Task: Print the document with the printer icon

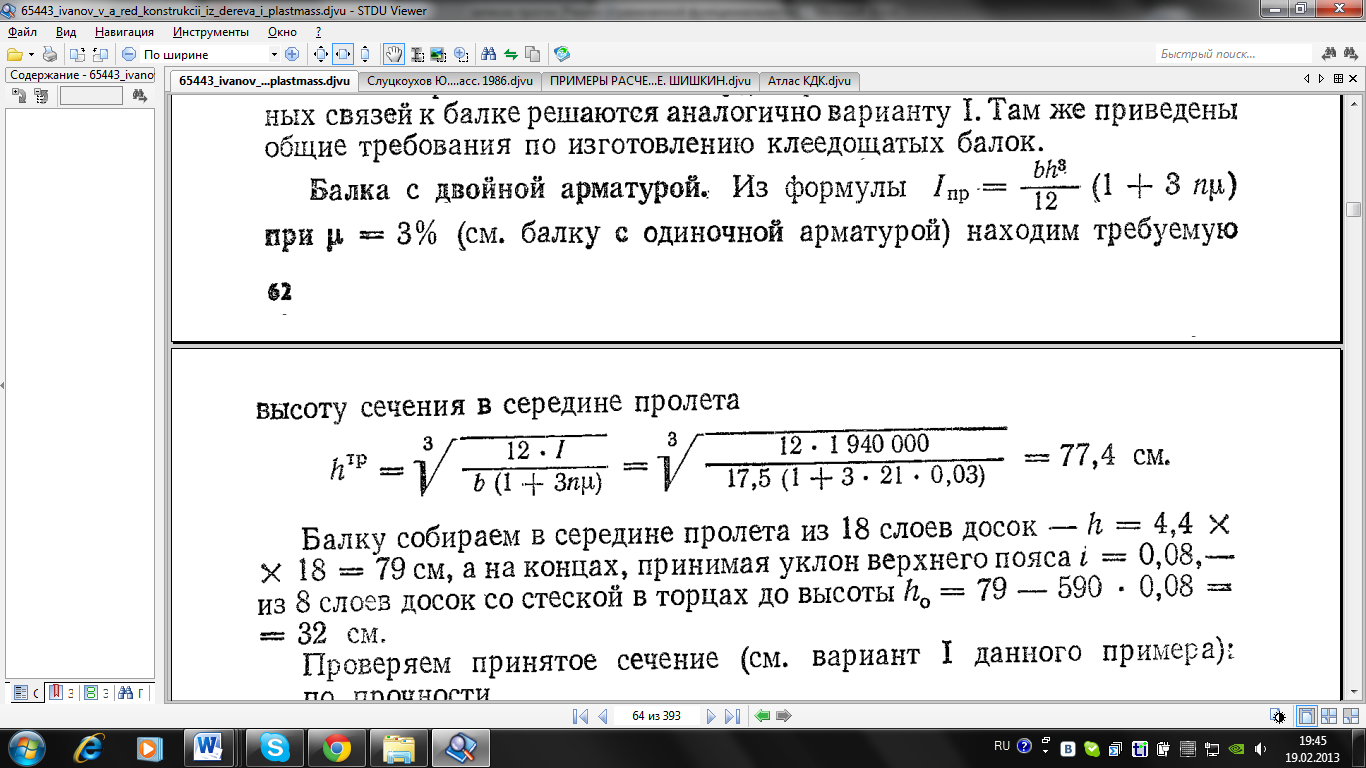Action: pos(50,54)
